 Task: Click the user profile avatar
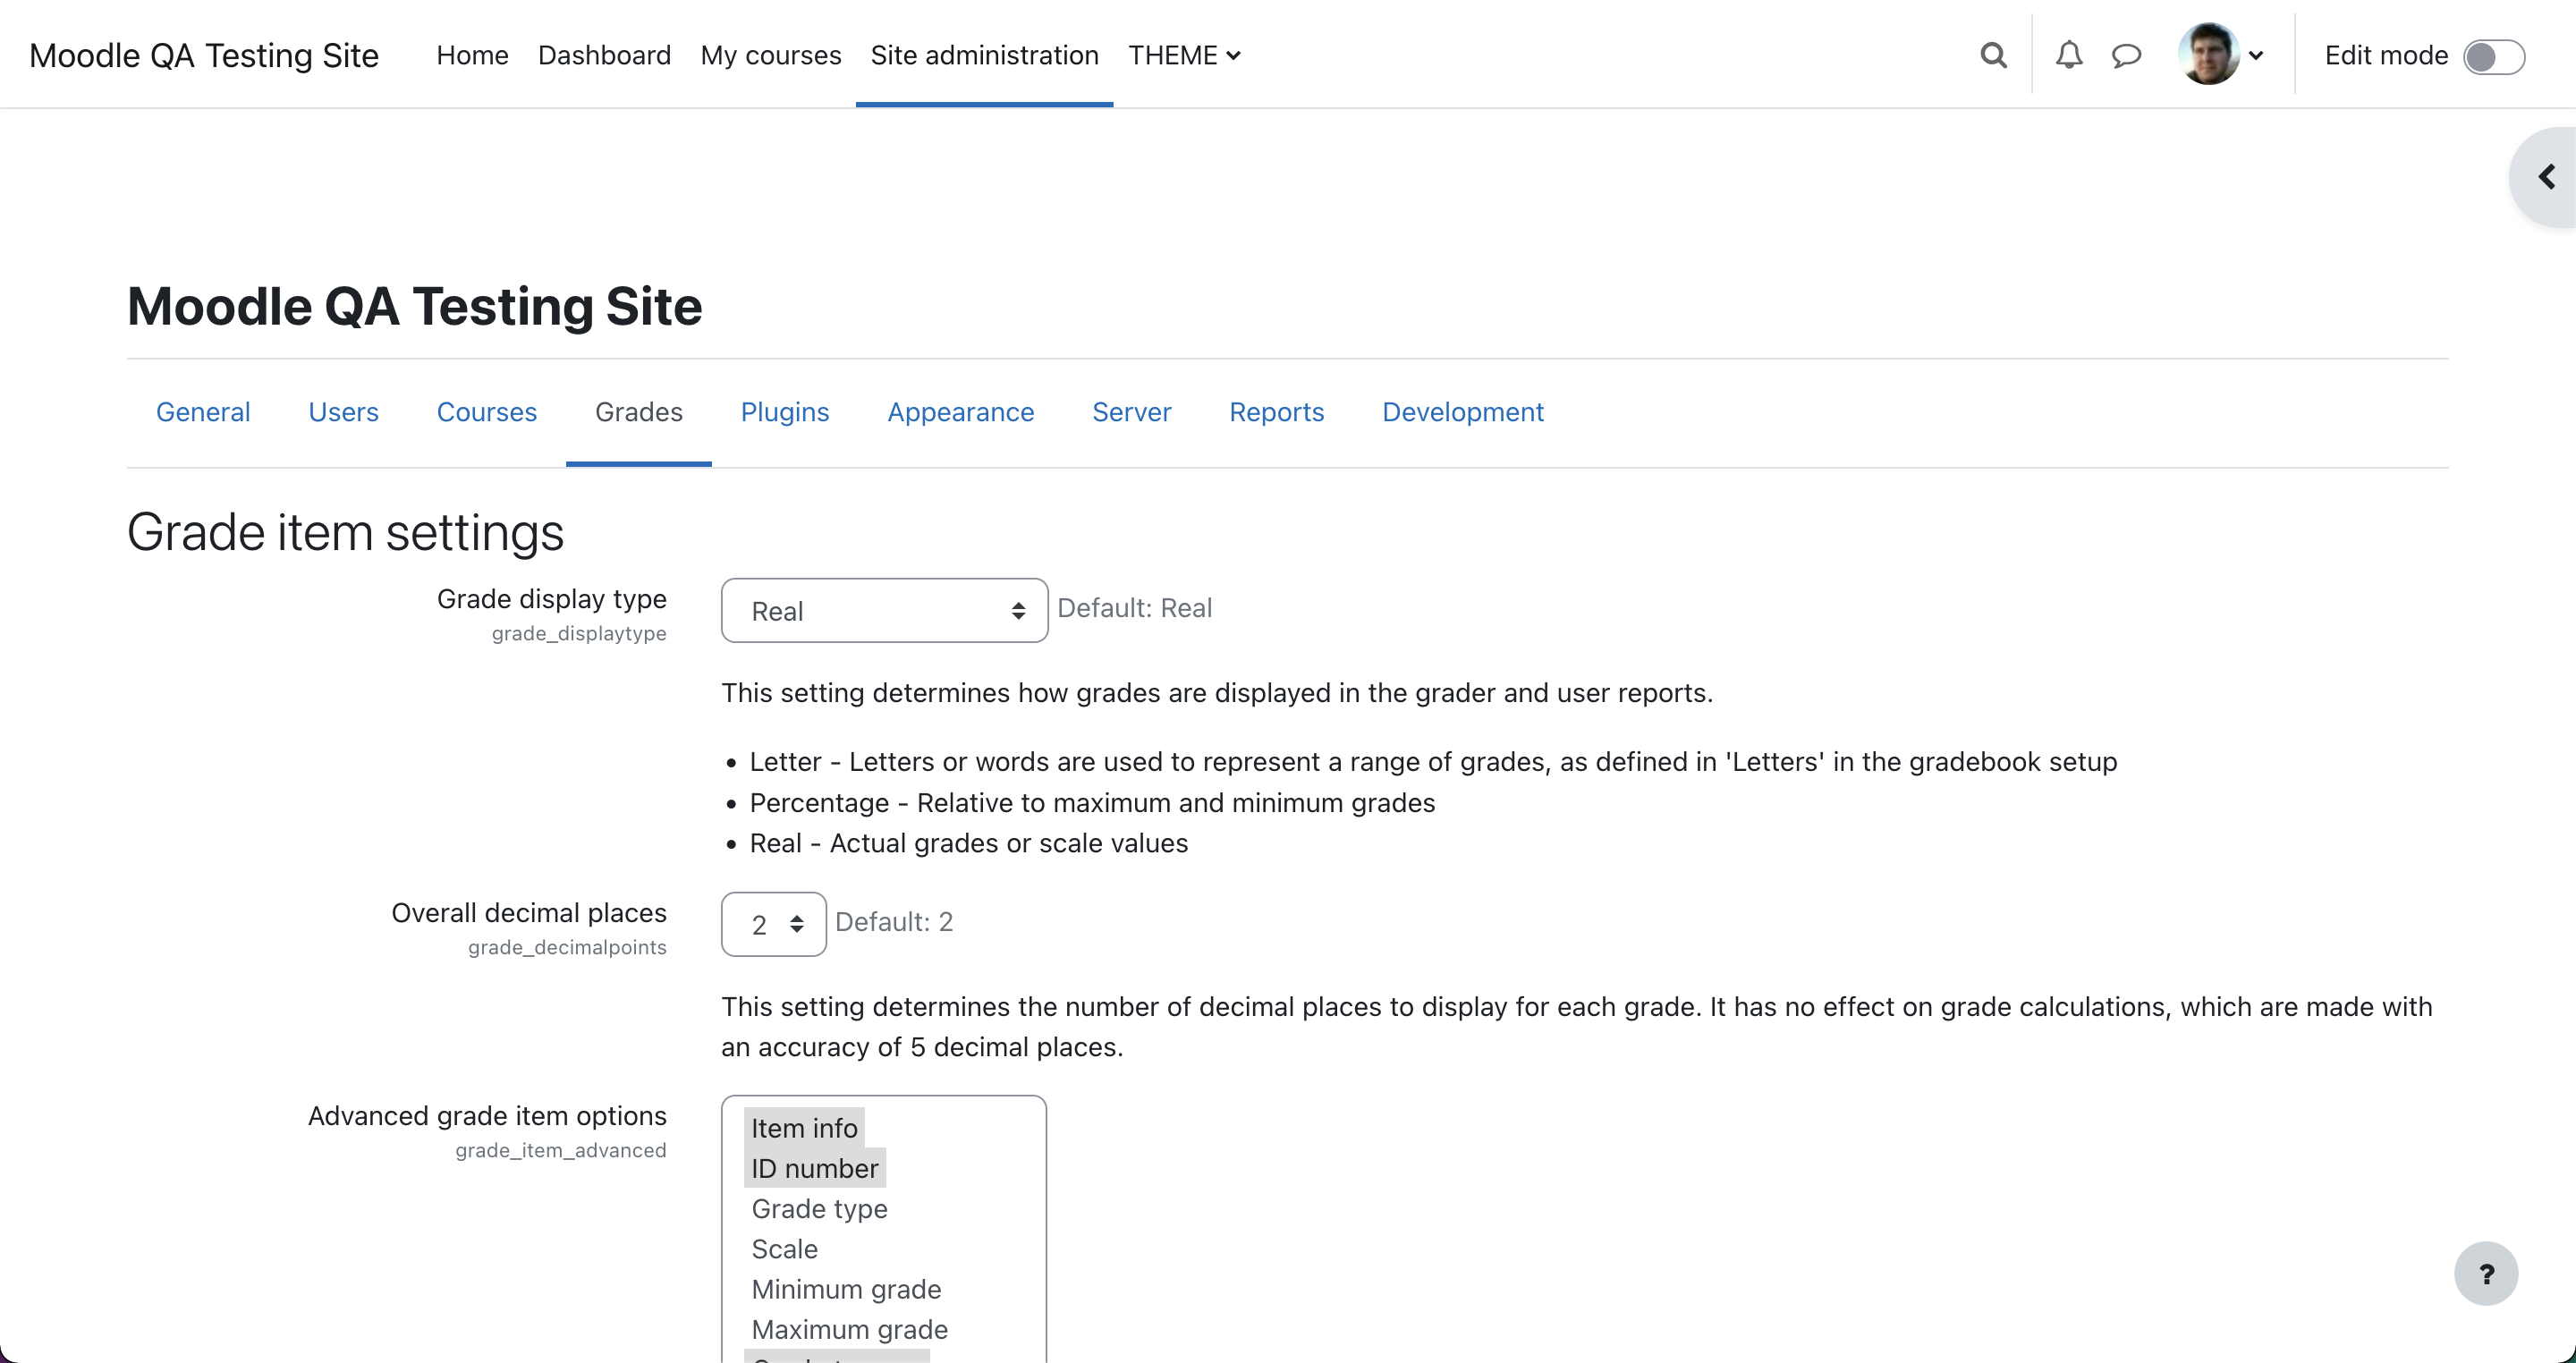click(x=2208, y=54)
